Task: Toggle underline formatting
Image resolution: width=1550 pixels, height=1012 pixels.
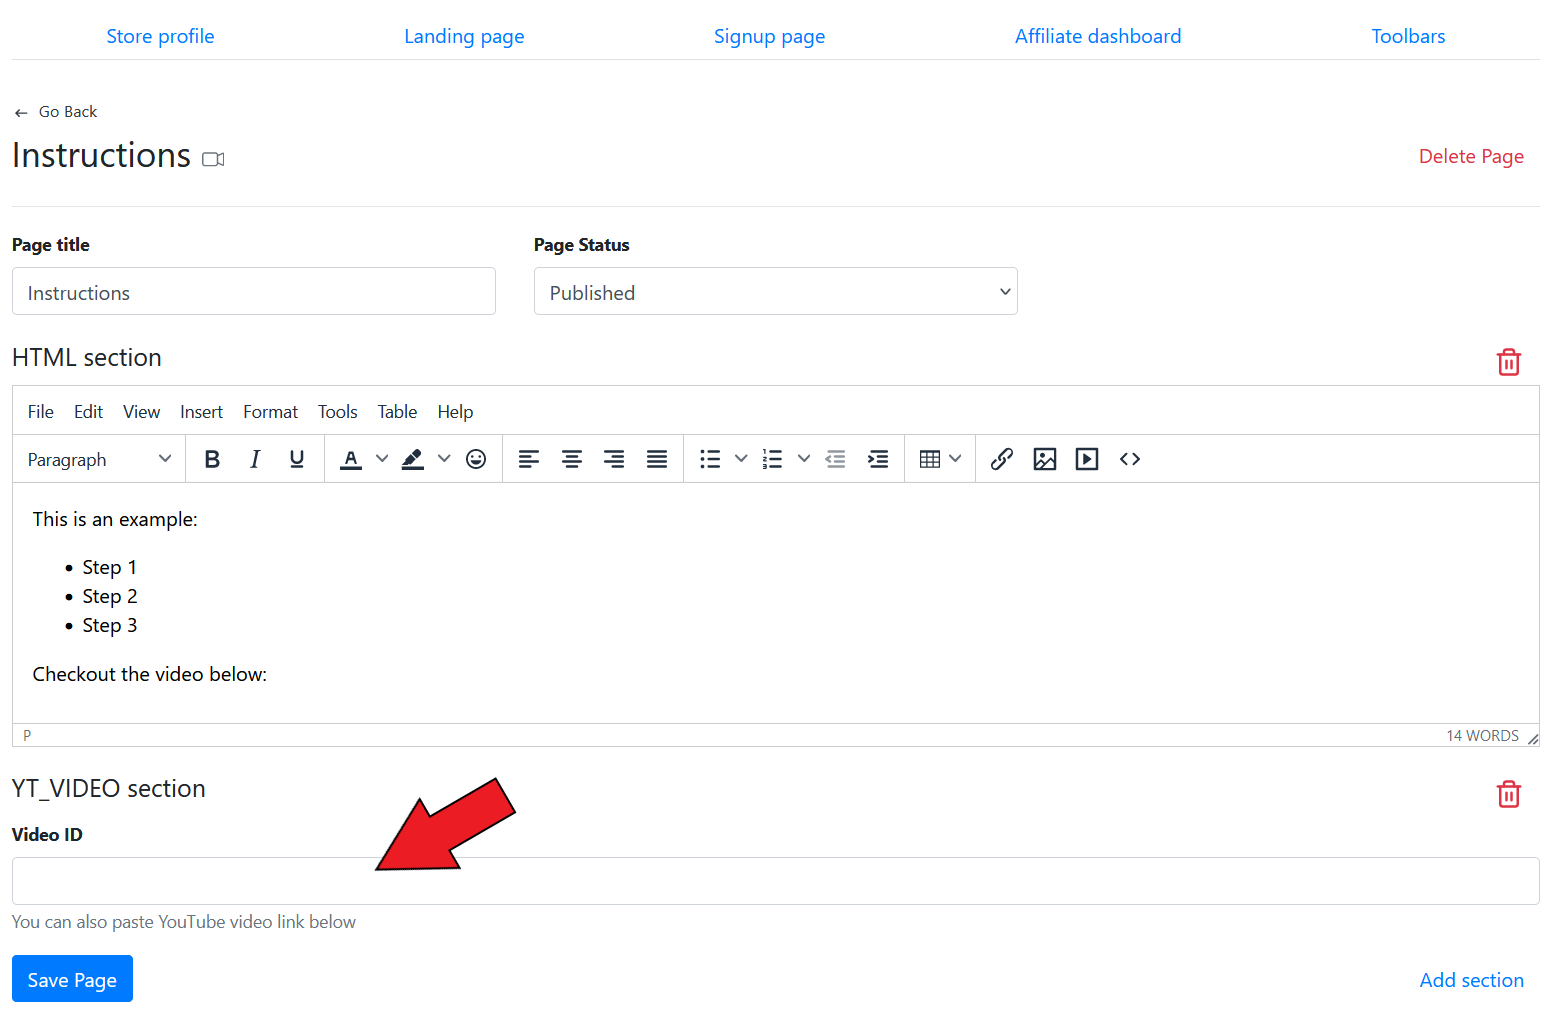Action: tap(297, 459)
